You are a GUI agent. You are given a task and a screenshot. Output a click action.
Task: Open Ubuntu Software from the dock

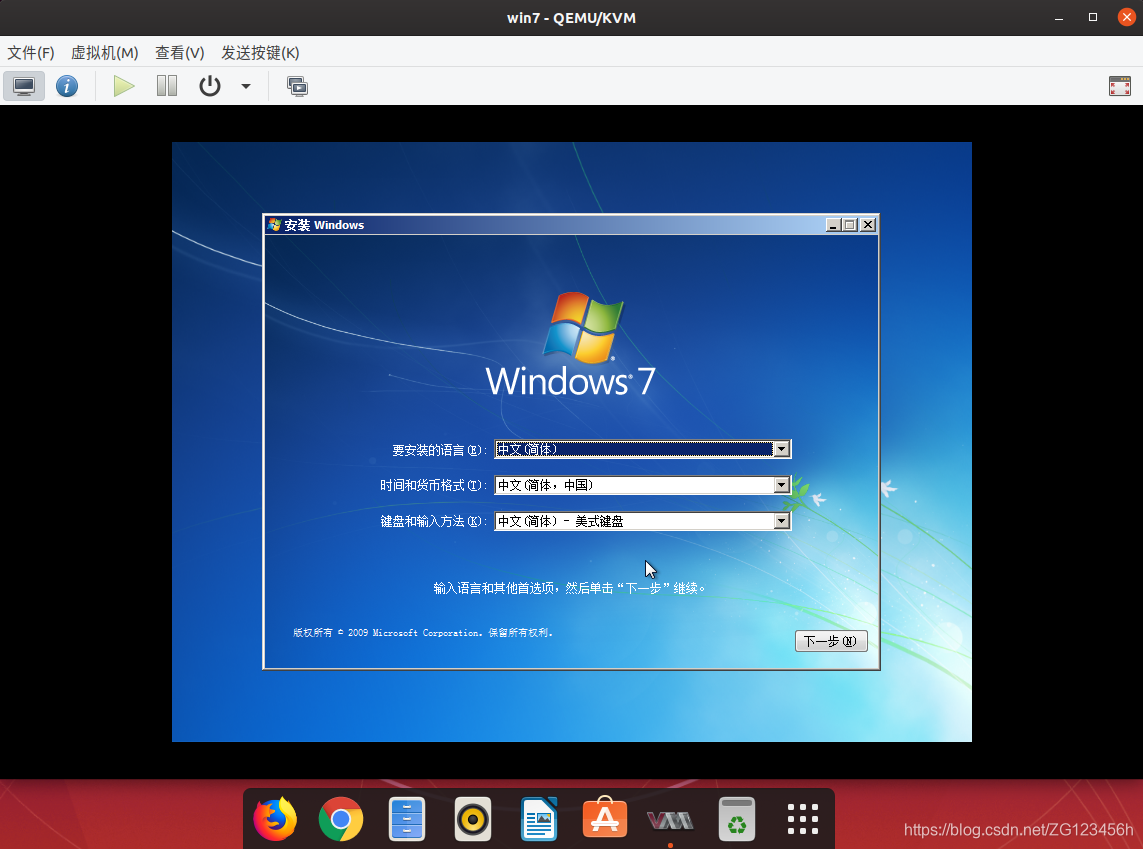click(604, 818)
